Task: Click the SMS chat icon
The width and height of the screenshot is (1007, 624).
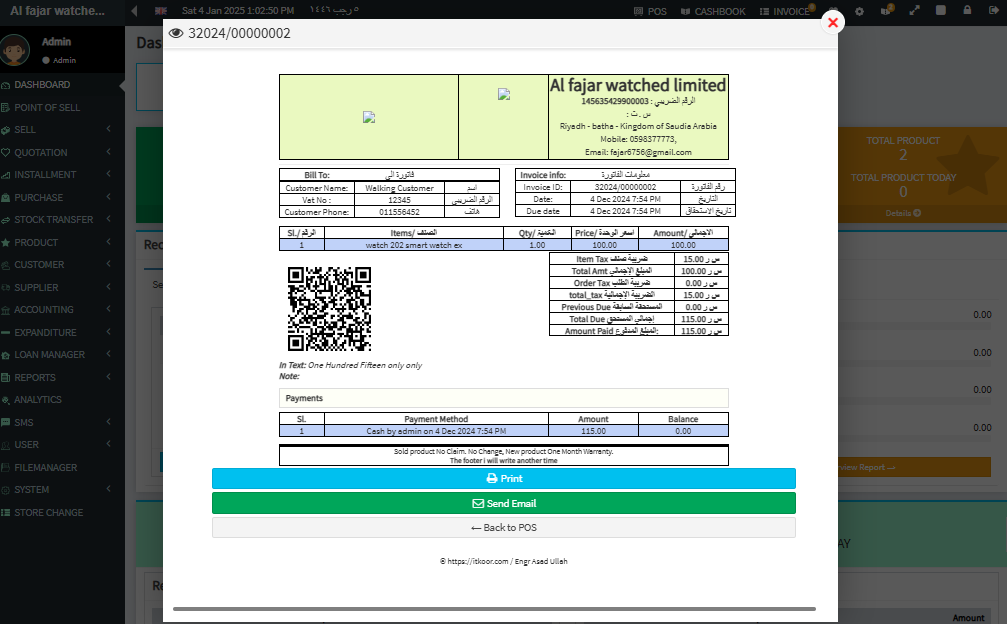Action: (6, 422)
